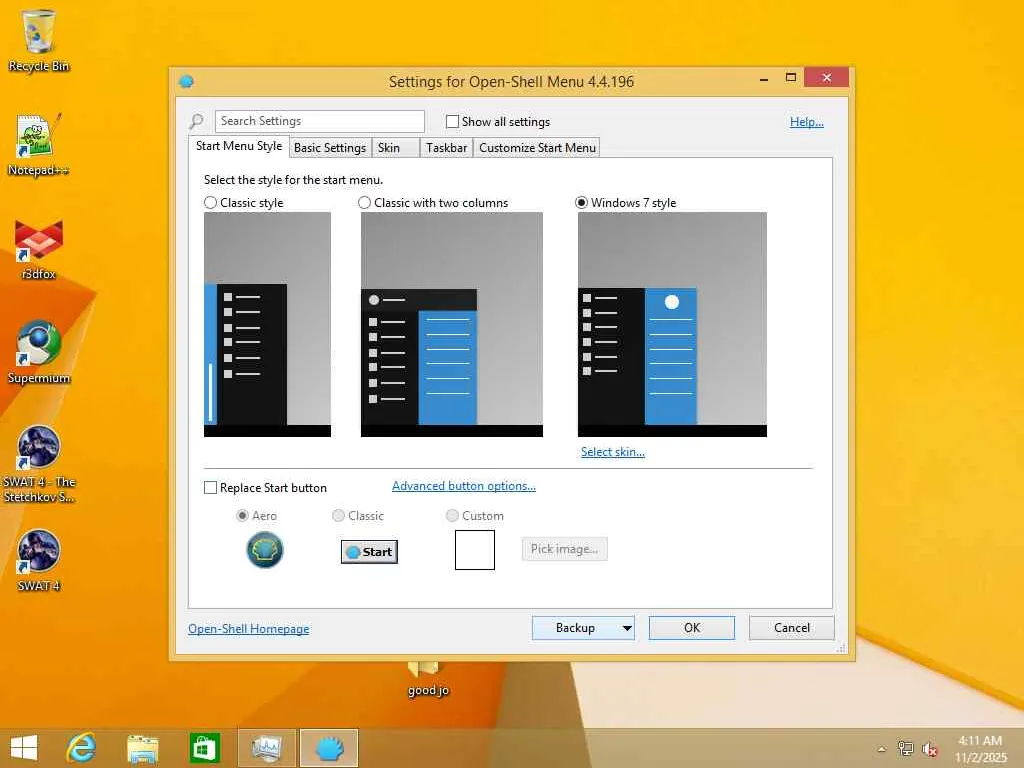Open the network tray icon
Image resolution: width=1024 pixels, height=768 pixels.
click(905, 748)
